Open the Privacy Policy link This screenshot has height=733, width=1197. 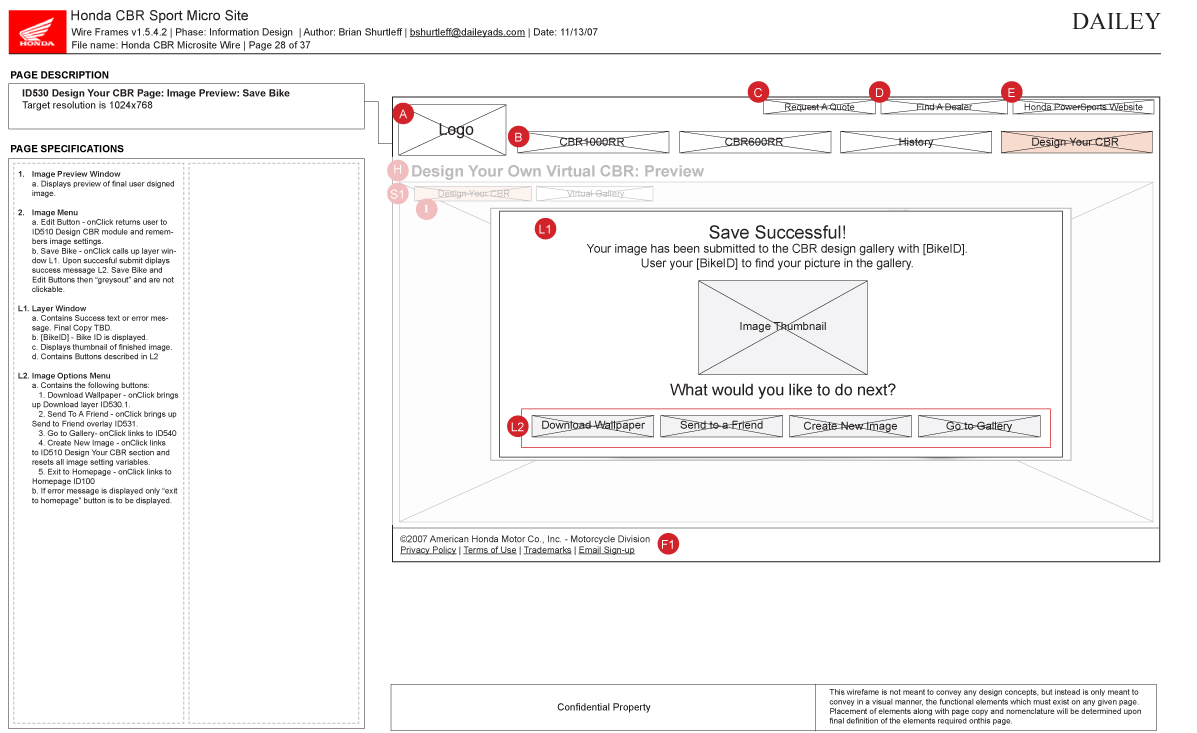pos(428,550)
